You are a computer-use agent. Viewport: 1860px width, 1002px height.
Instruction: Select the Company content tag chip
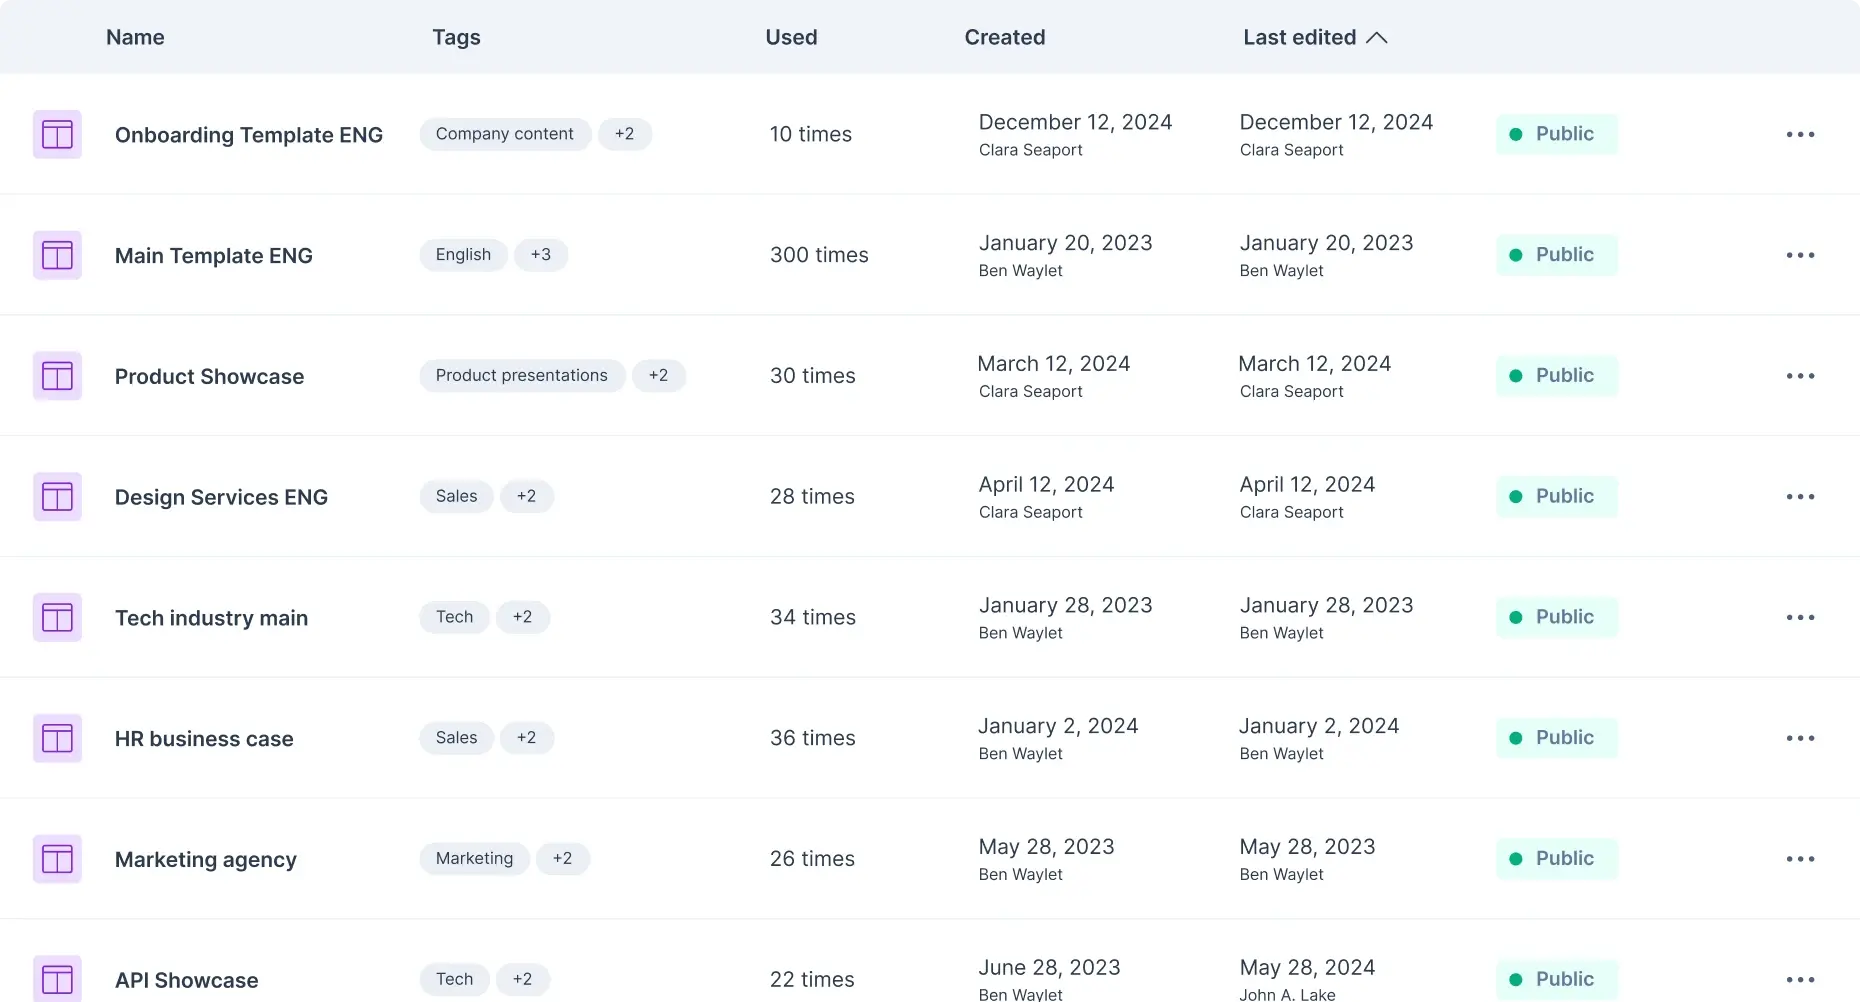point(505,134)
